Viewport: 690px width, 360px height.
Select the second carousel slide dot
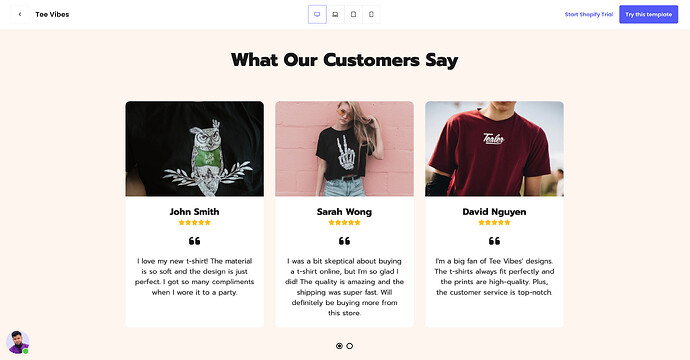(x=349, y=346)
